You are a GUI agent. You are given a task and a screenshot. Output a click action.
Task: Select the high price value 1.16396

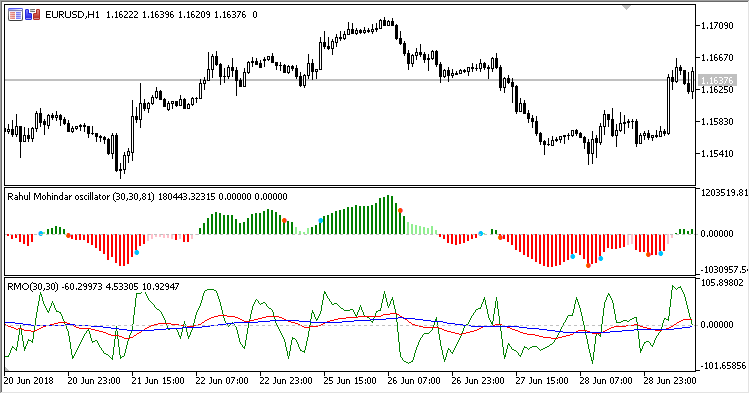pyautogui.click(x=158, y=15)
